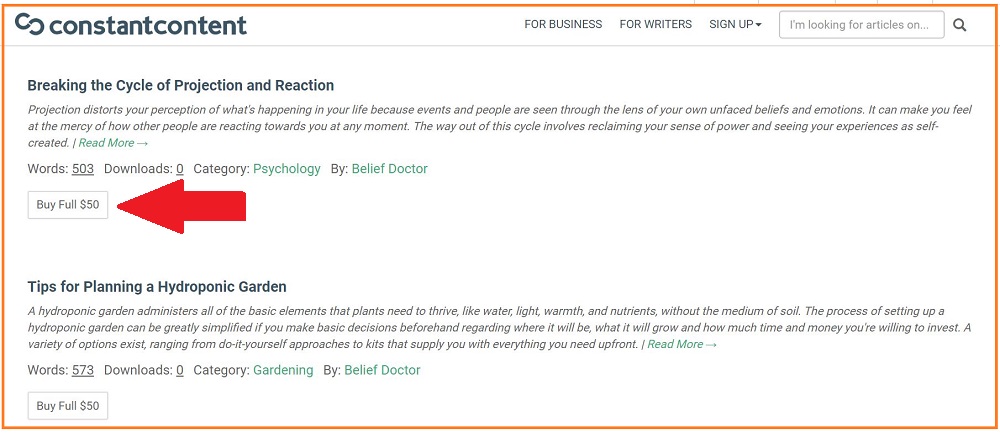Image resolution: width=1000 pixels, height=433 pixels.
Task: Open 'Tips for Planning a Hydroponic Garden' article
Action: (157, 286)
